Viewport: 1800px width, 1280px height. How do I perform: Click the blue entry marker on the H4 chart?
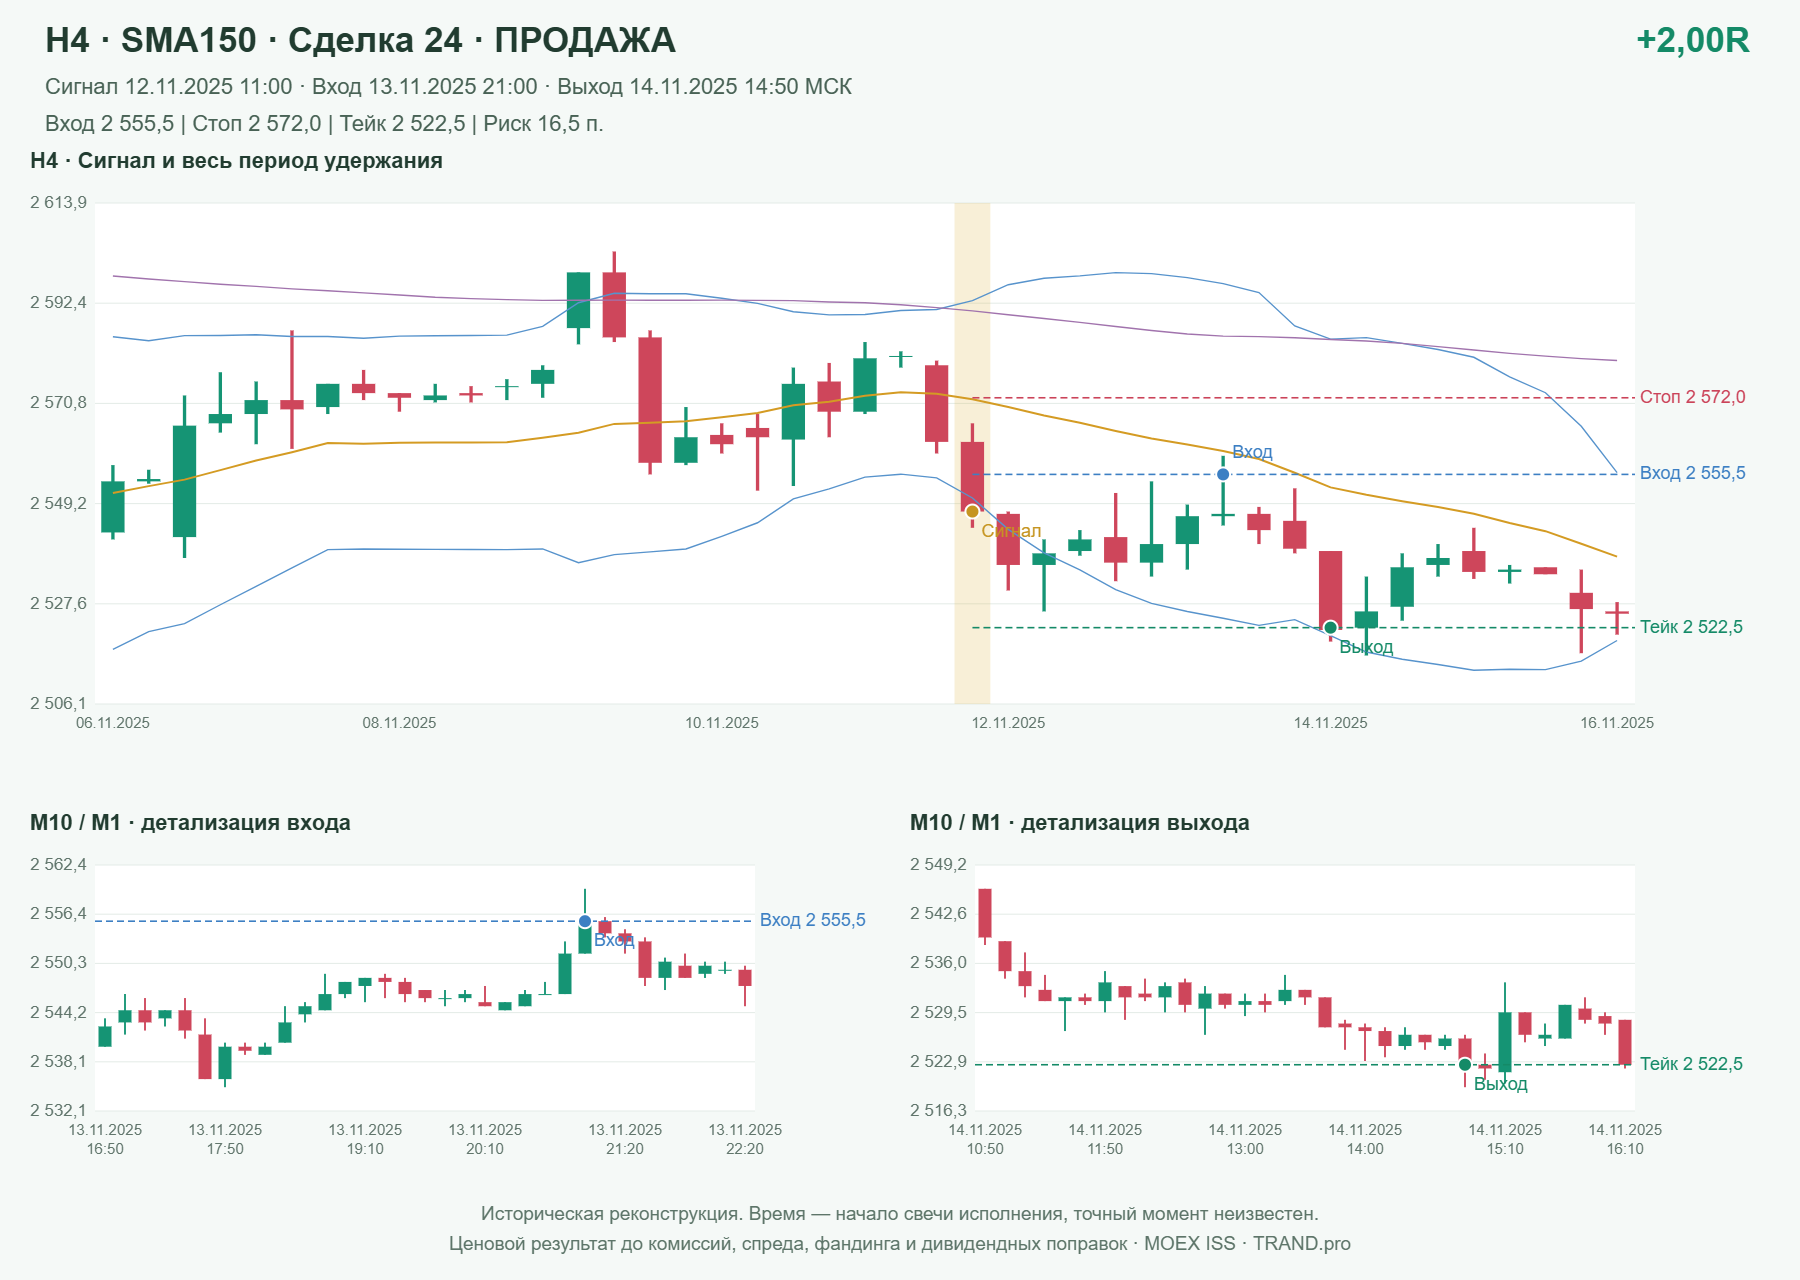(x=1222, y=474)
